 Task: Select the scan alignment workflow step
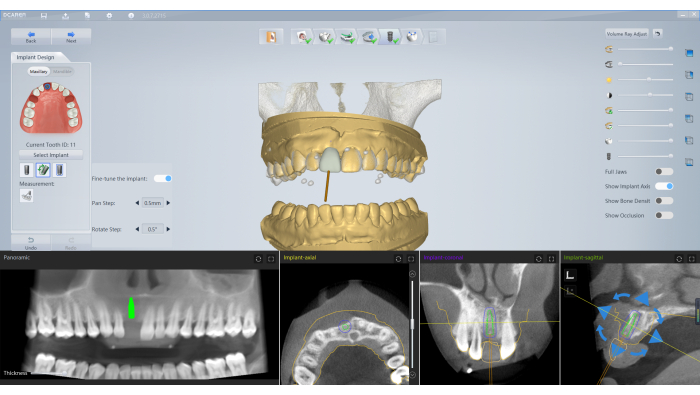347,37
